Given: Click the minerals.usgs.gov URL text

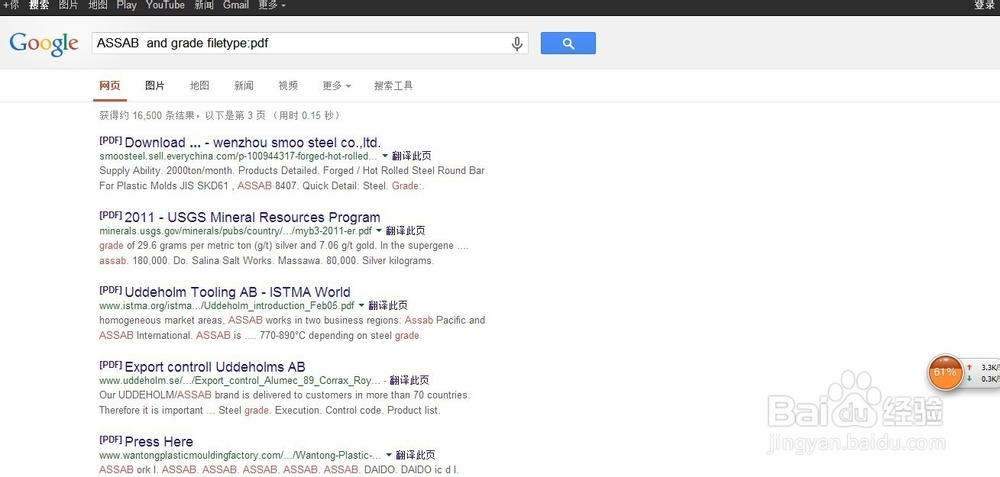Looking at the screenshot, I should [235, 231].
